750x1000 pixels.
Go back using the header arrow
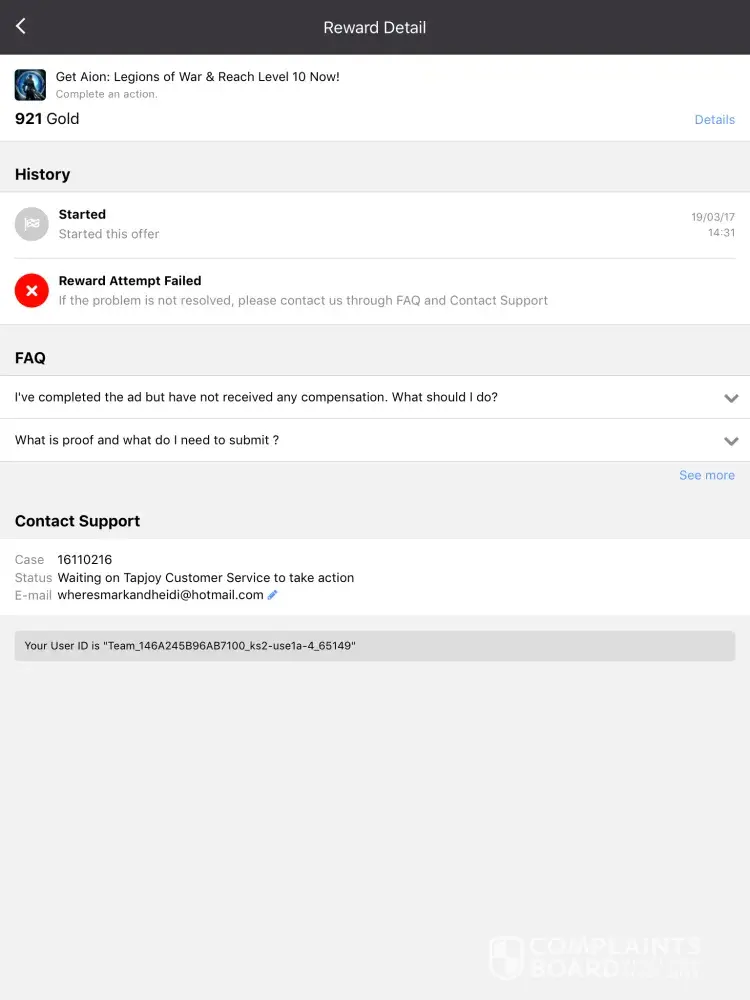[21, 27]
